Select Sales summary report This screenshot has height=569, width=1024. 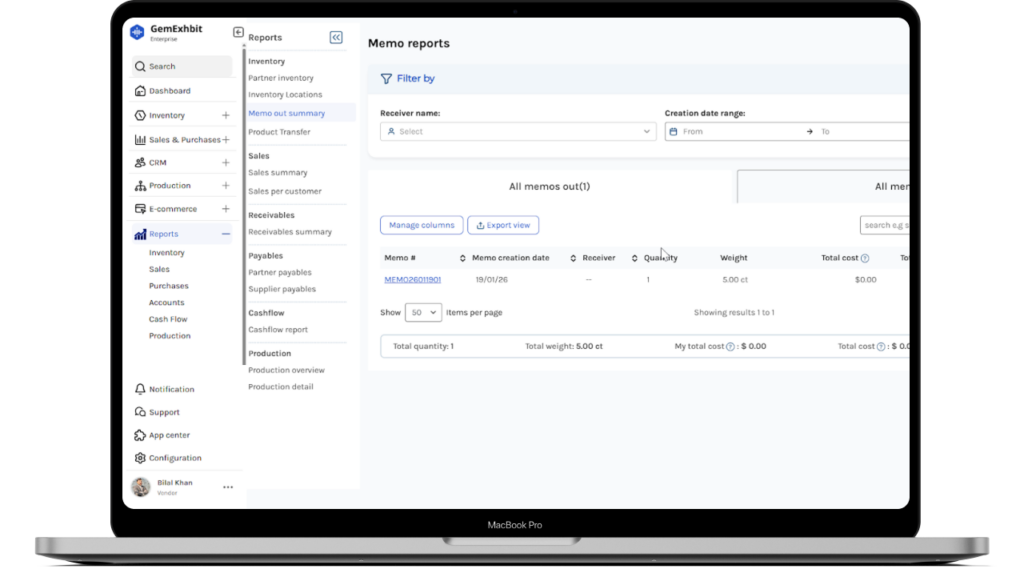(278, 173)
